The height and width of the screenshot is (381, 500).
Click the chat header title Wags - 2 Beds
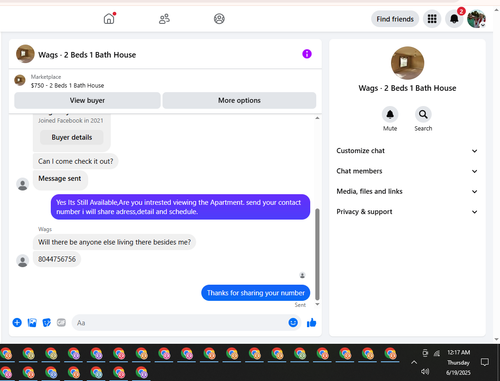coord(87,55)
